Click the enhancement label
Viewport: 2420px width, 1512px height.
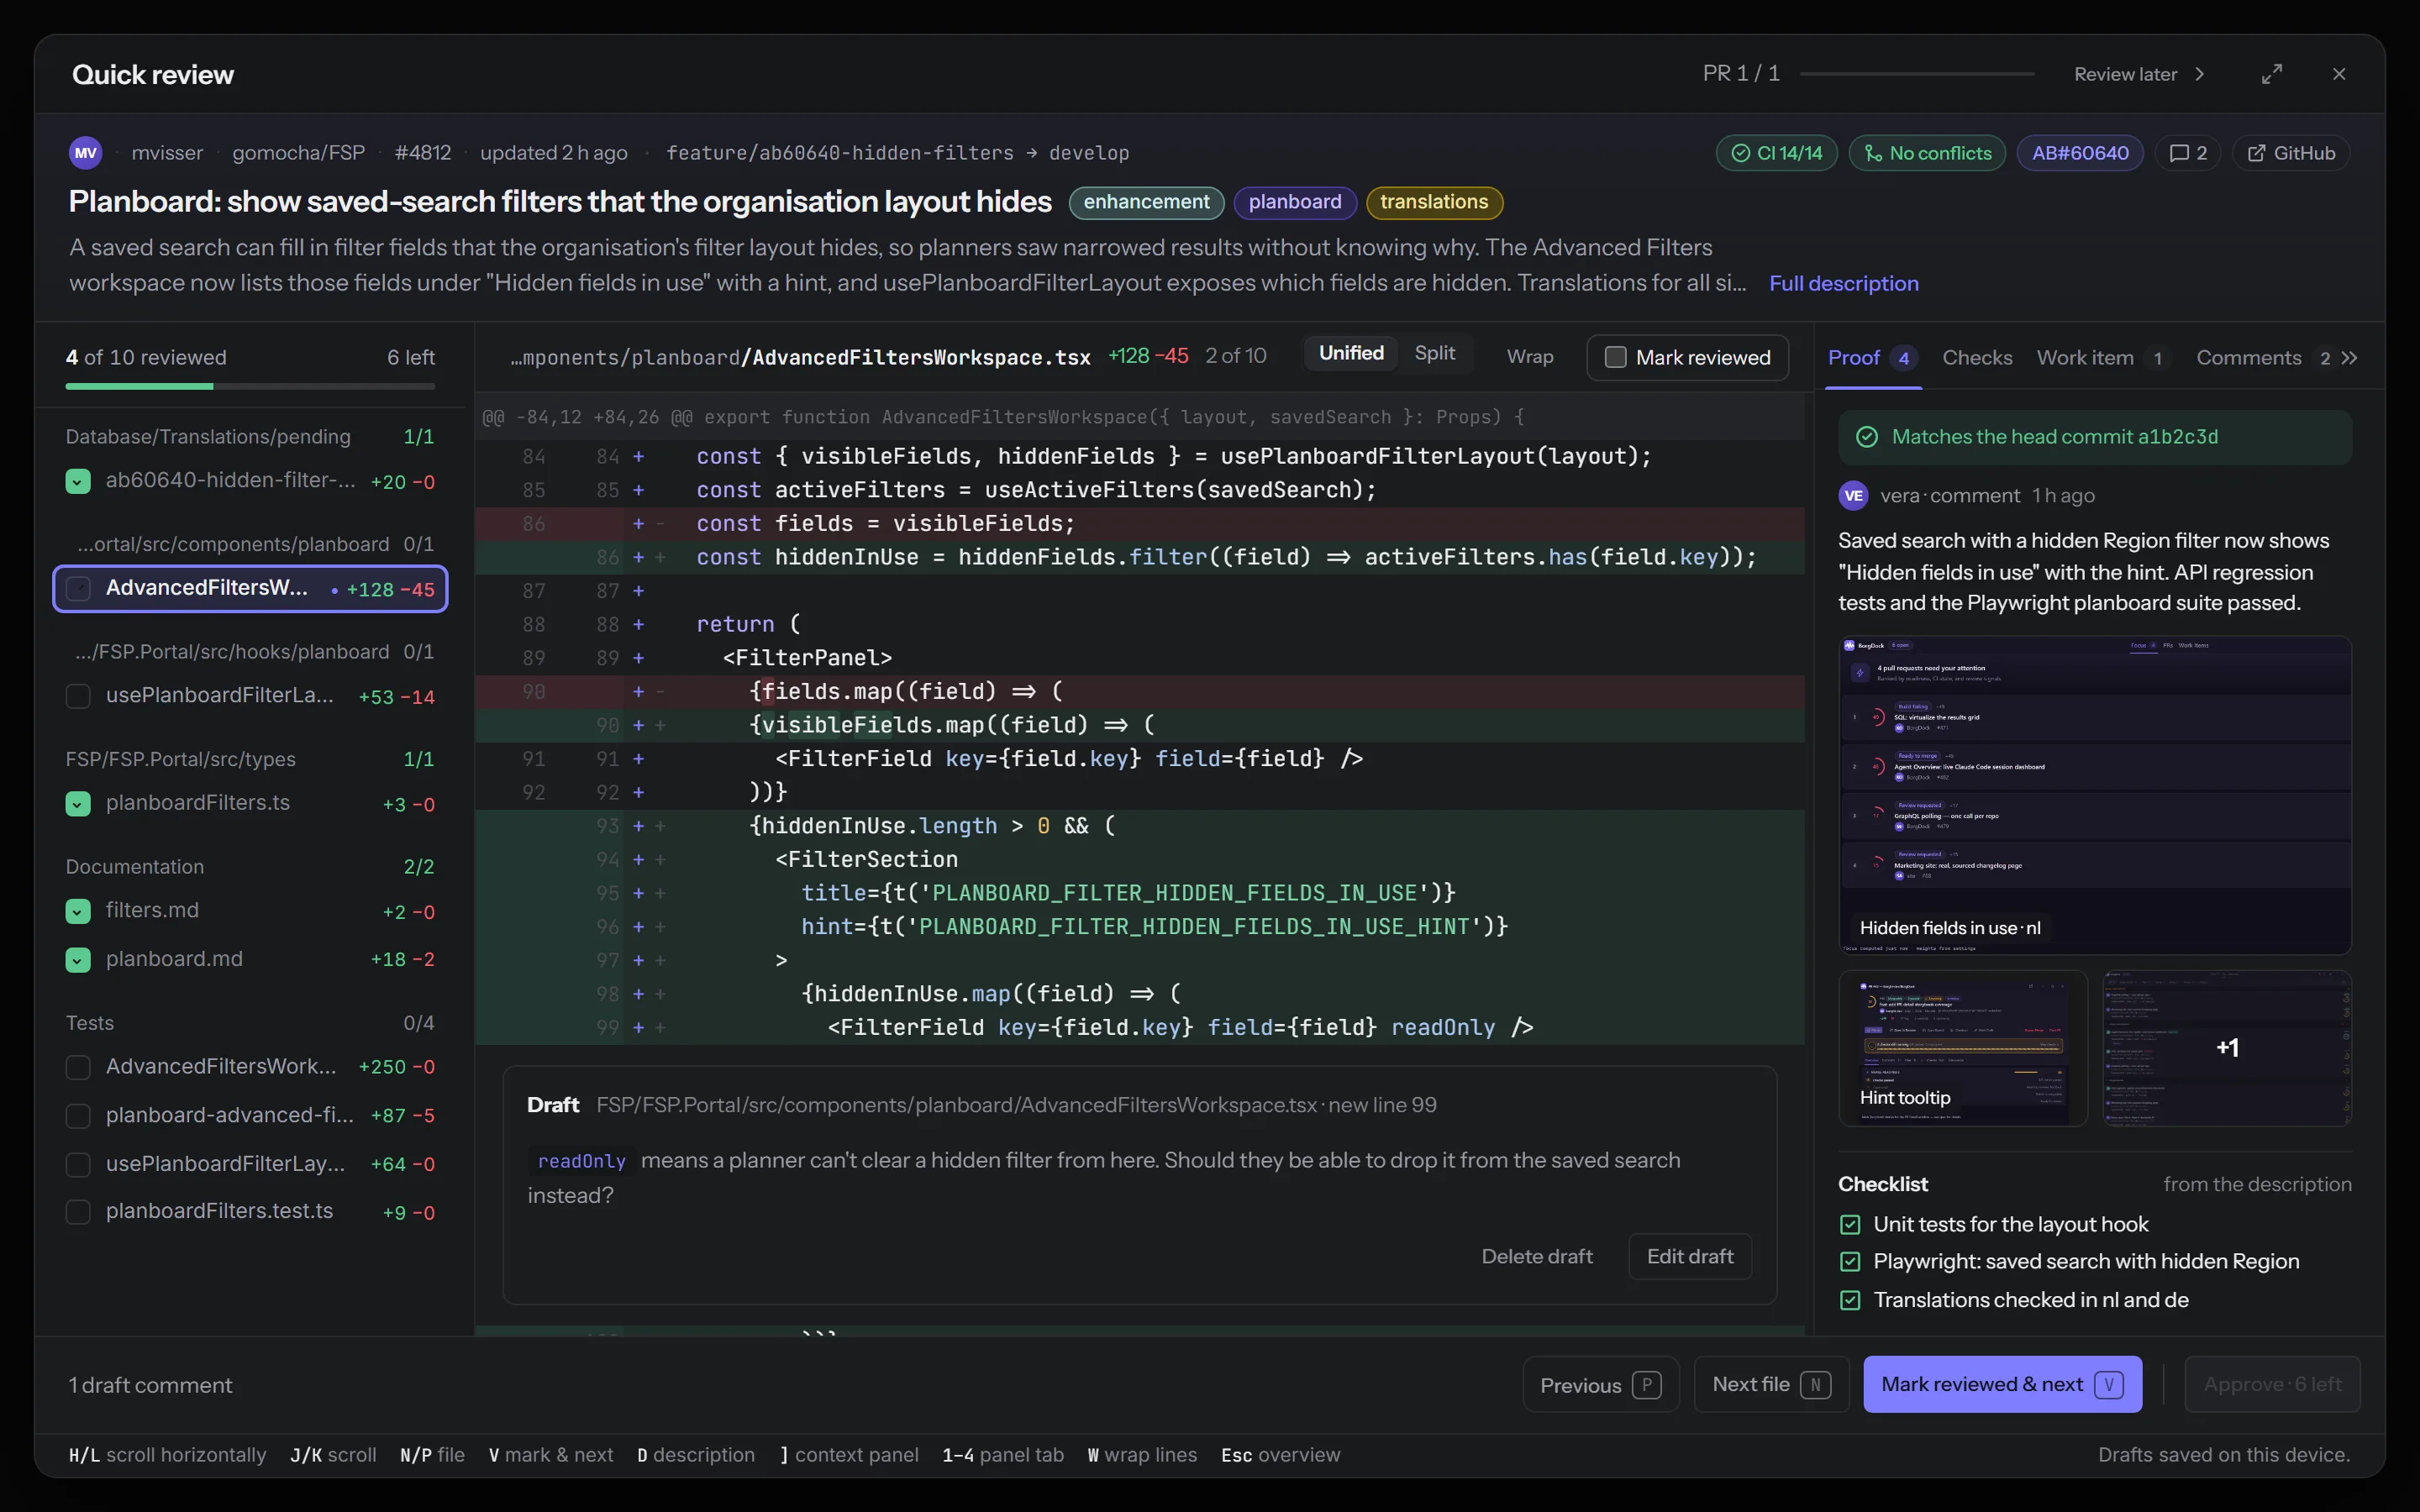click(x=1146, y=202)
